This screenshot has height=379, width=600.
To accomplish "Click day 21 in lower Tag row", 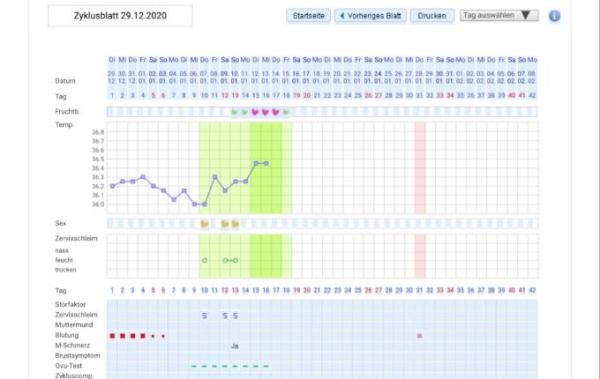I will pos(317,290).
